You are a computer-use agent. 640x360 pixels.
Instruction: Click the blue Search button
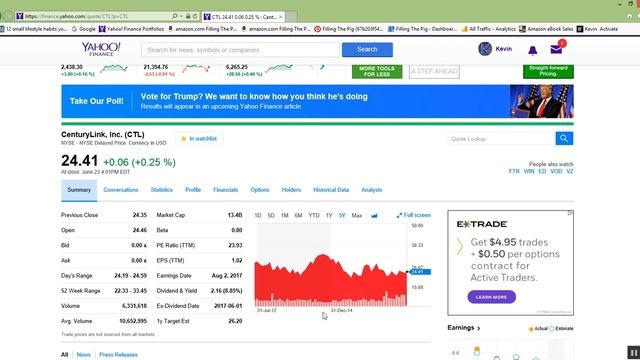pyautogui.click(x=367, y=49)
